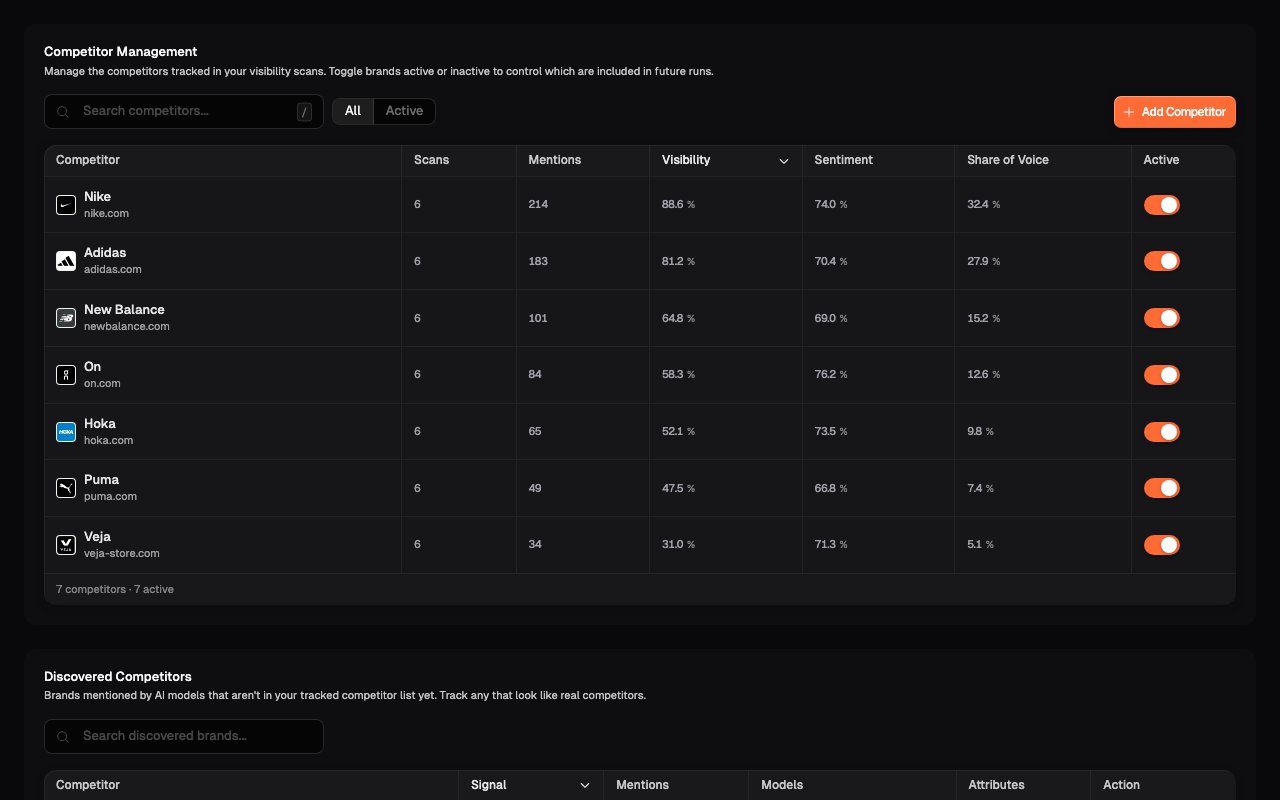The image size is (1280, 800).
Task: Click the hoka.com domain text
Action: pyautogui.click(x=108, y=440)
